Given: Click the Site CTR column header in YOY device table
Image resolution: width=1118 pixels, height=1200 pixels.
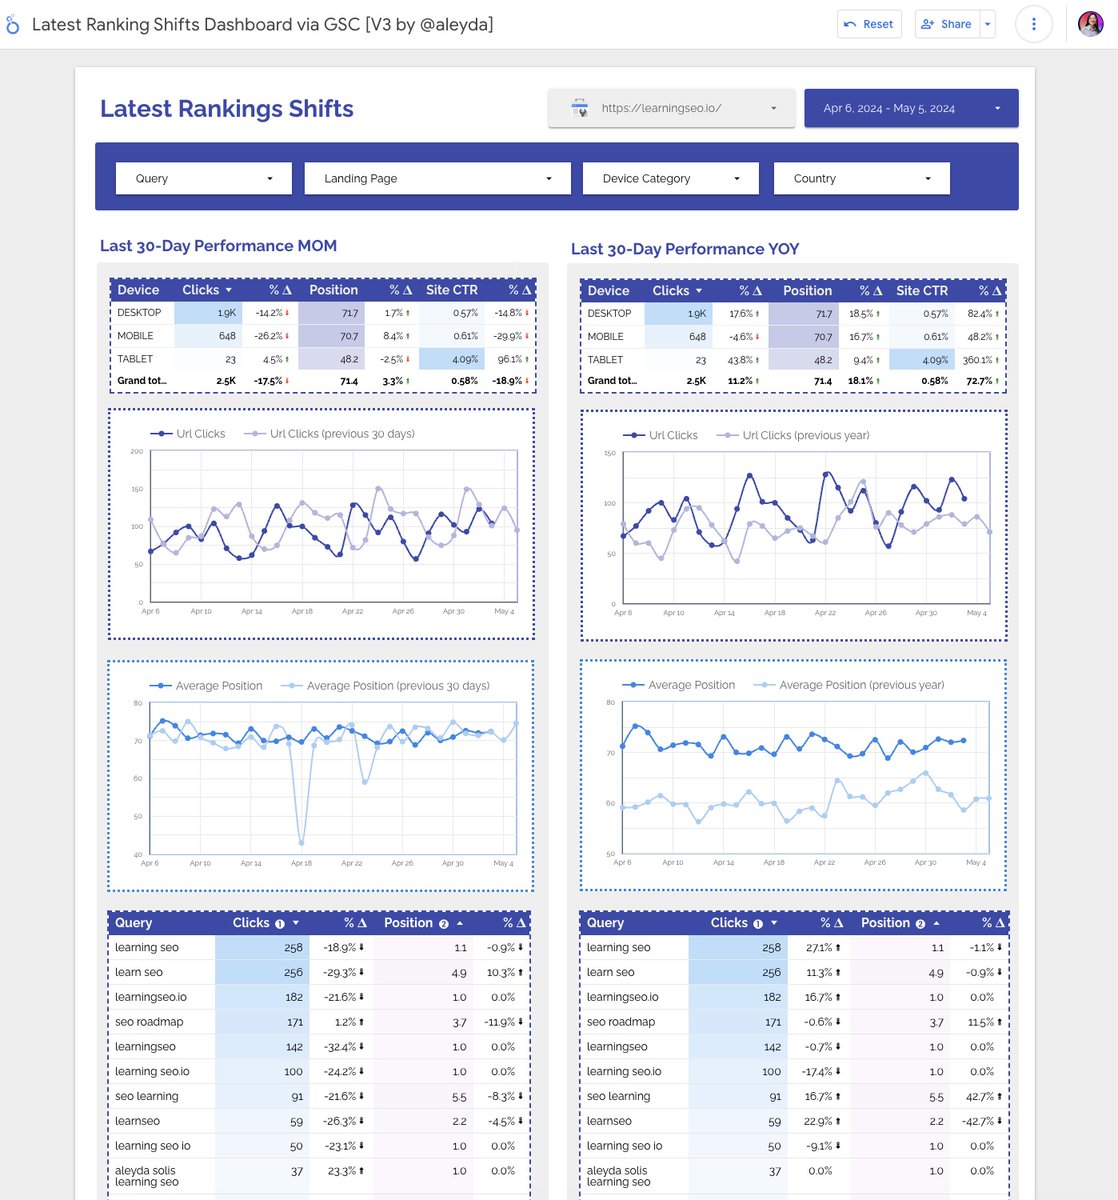Looking at the screenshot, I should coord(922,291).
